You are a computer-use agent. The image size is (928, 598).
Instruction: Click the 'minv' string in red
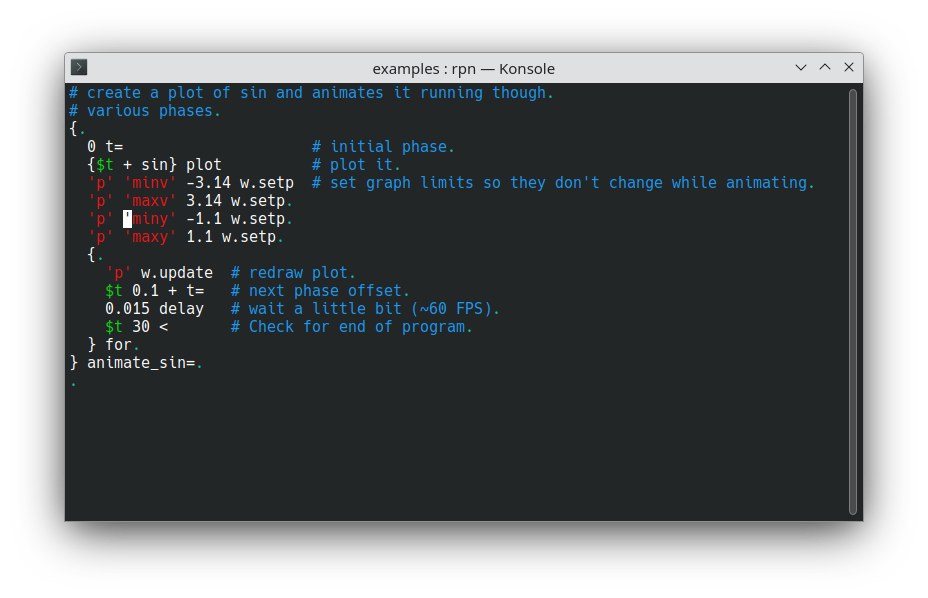150,183
